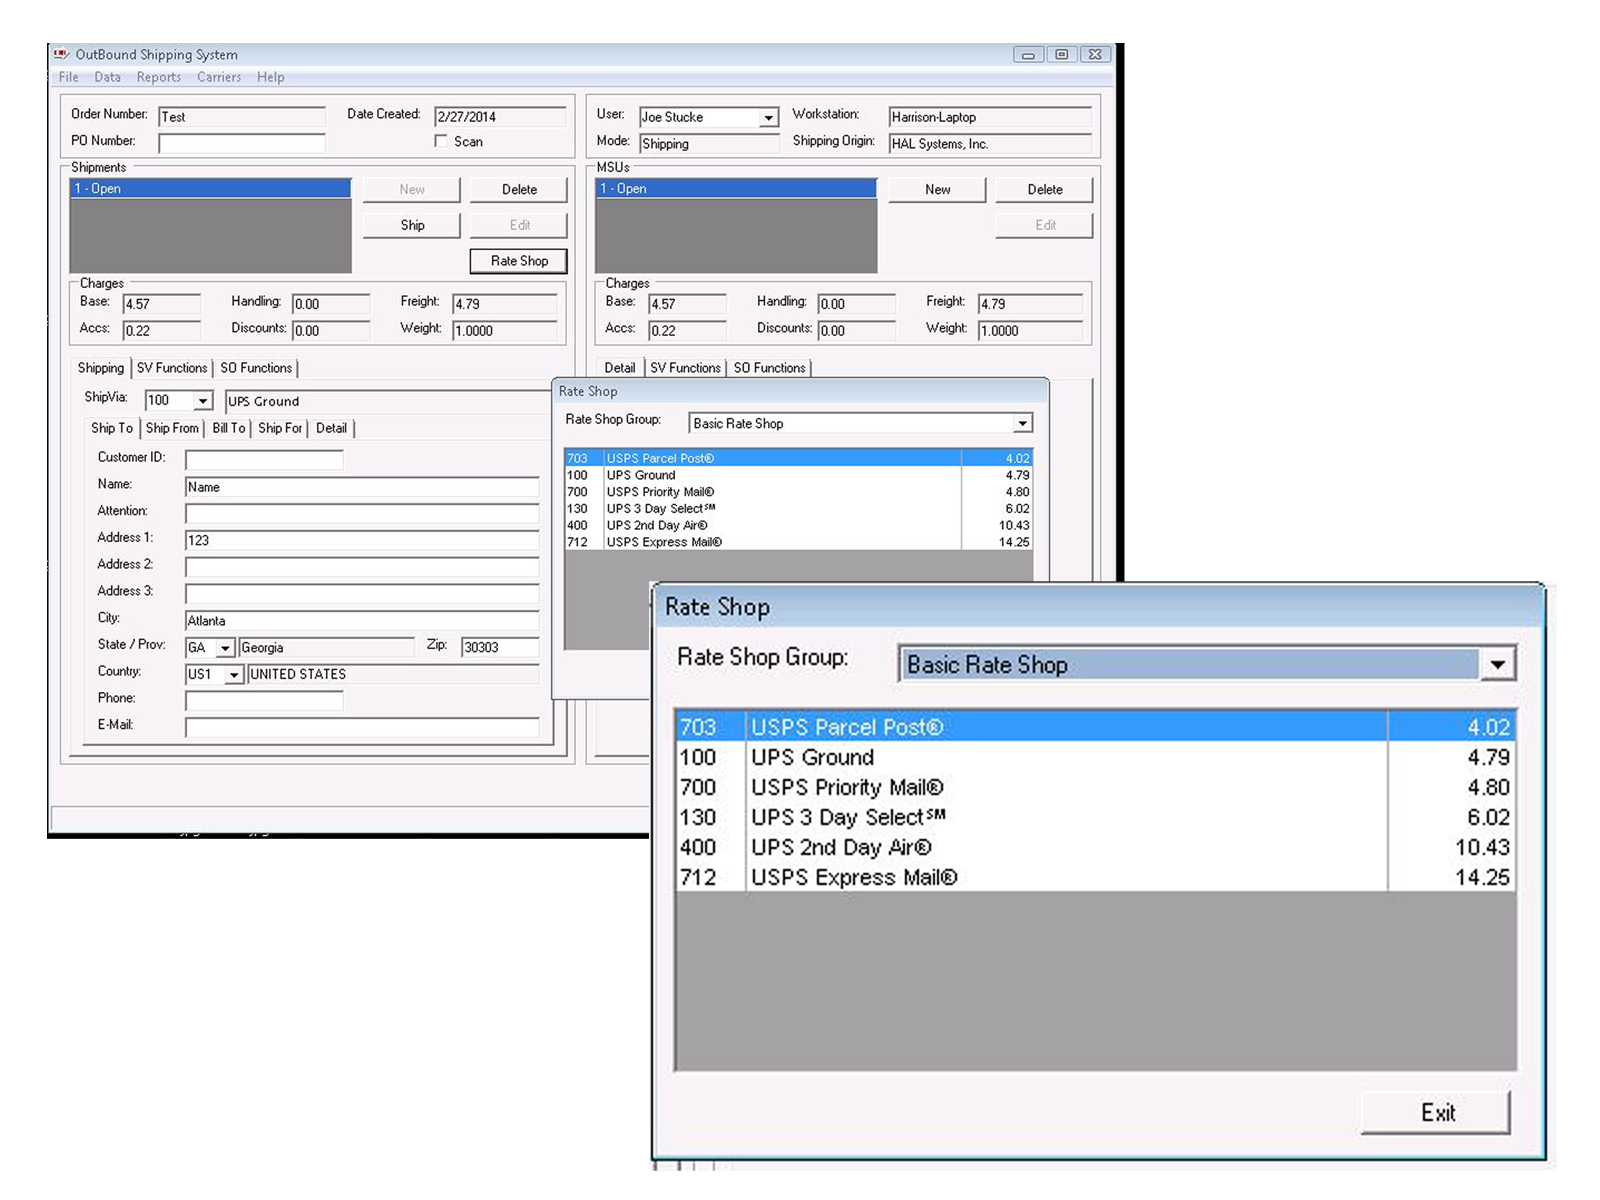This screenshot has height=1200, width=1600.
Task: Select USPS Priority Mail in small Rate Shop
Action: point(798,492)
